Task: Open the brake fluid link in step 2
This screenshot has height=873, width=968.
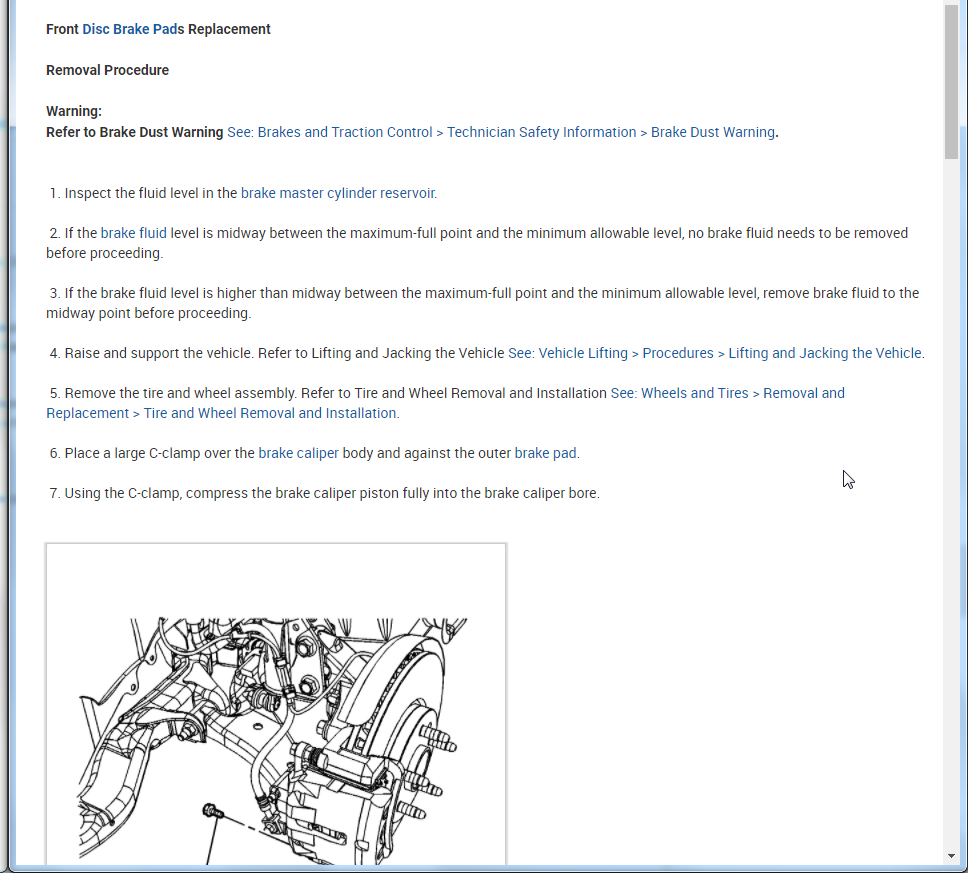Action: point(133,233)
